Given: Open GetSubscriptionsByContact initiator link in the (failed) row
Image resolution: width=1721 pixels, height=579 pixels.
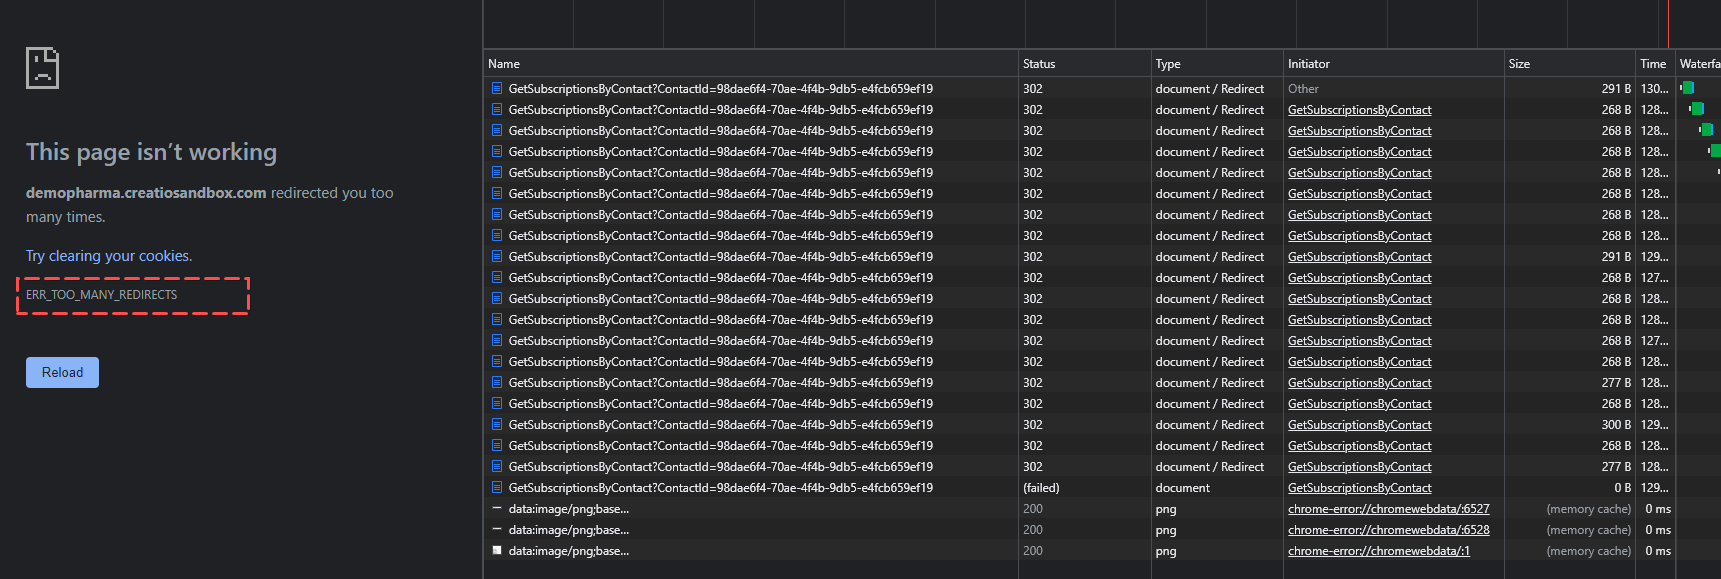Looking at the screenshot, I should click(x=1359, y=488).
